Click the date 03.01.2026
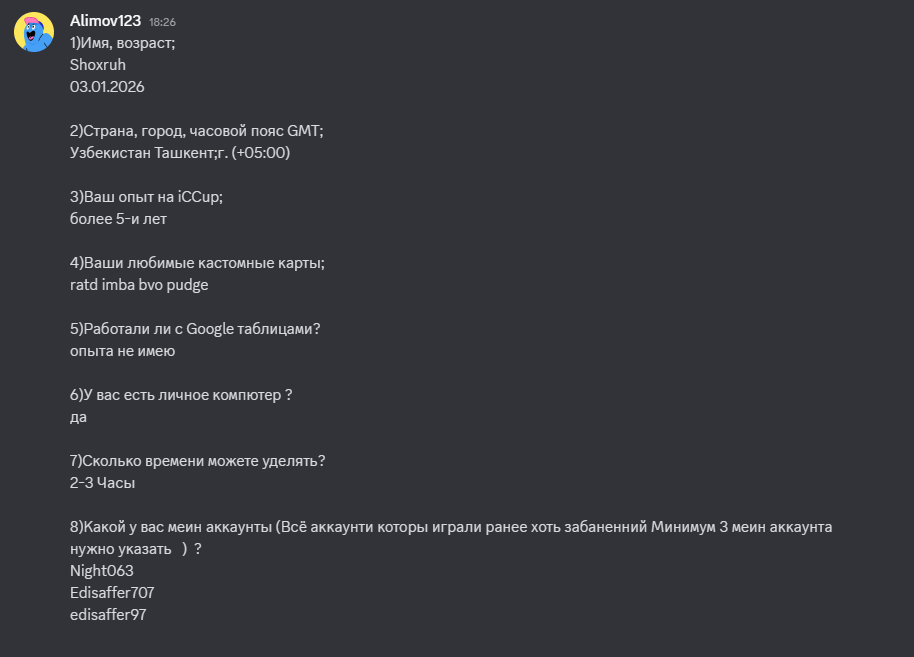914x657 pixels. pos(107,87)
